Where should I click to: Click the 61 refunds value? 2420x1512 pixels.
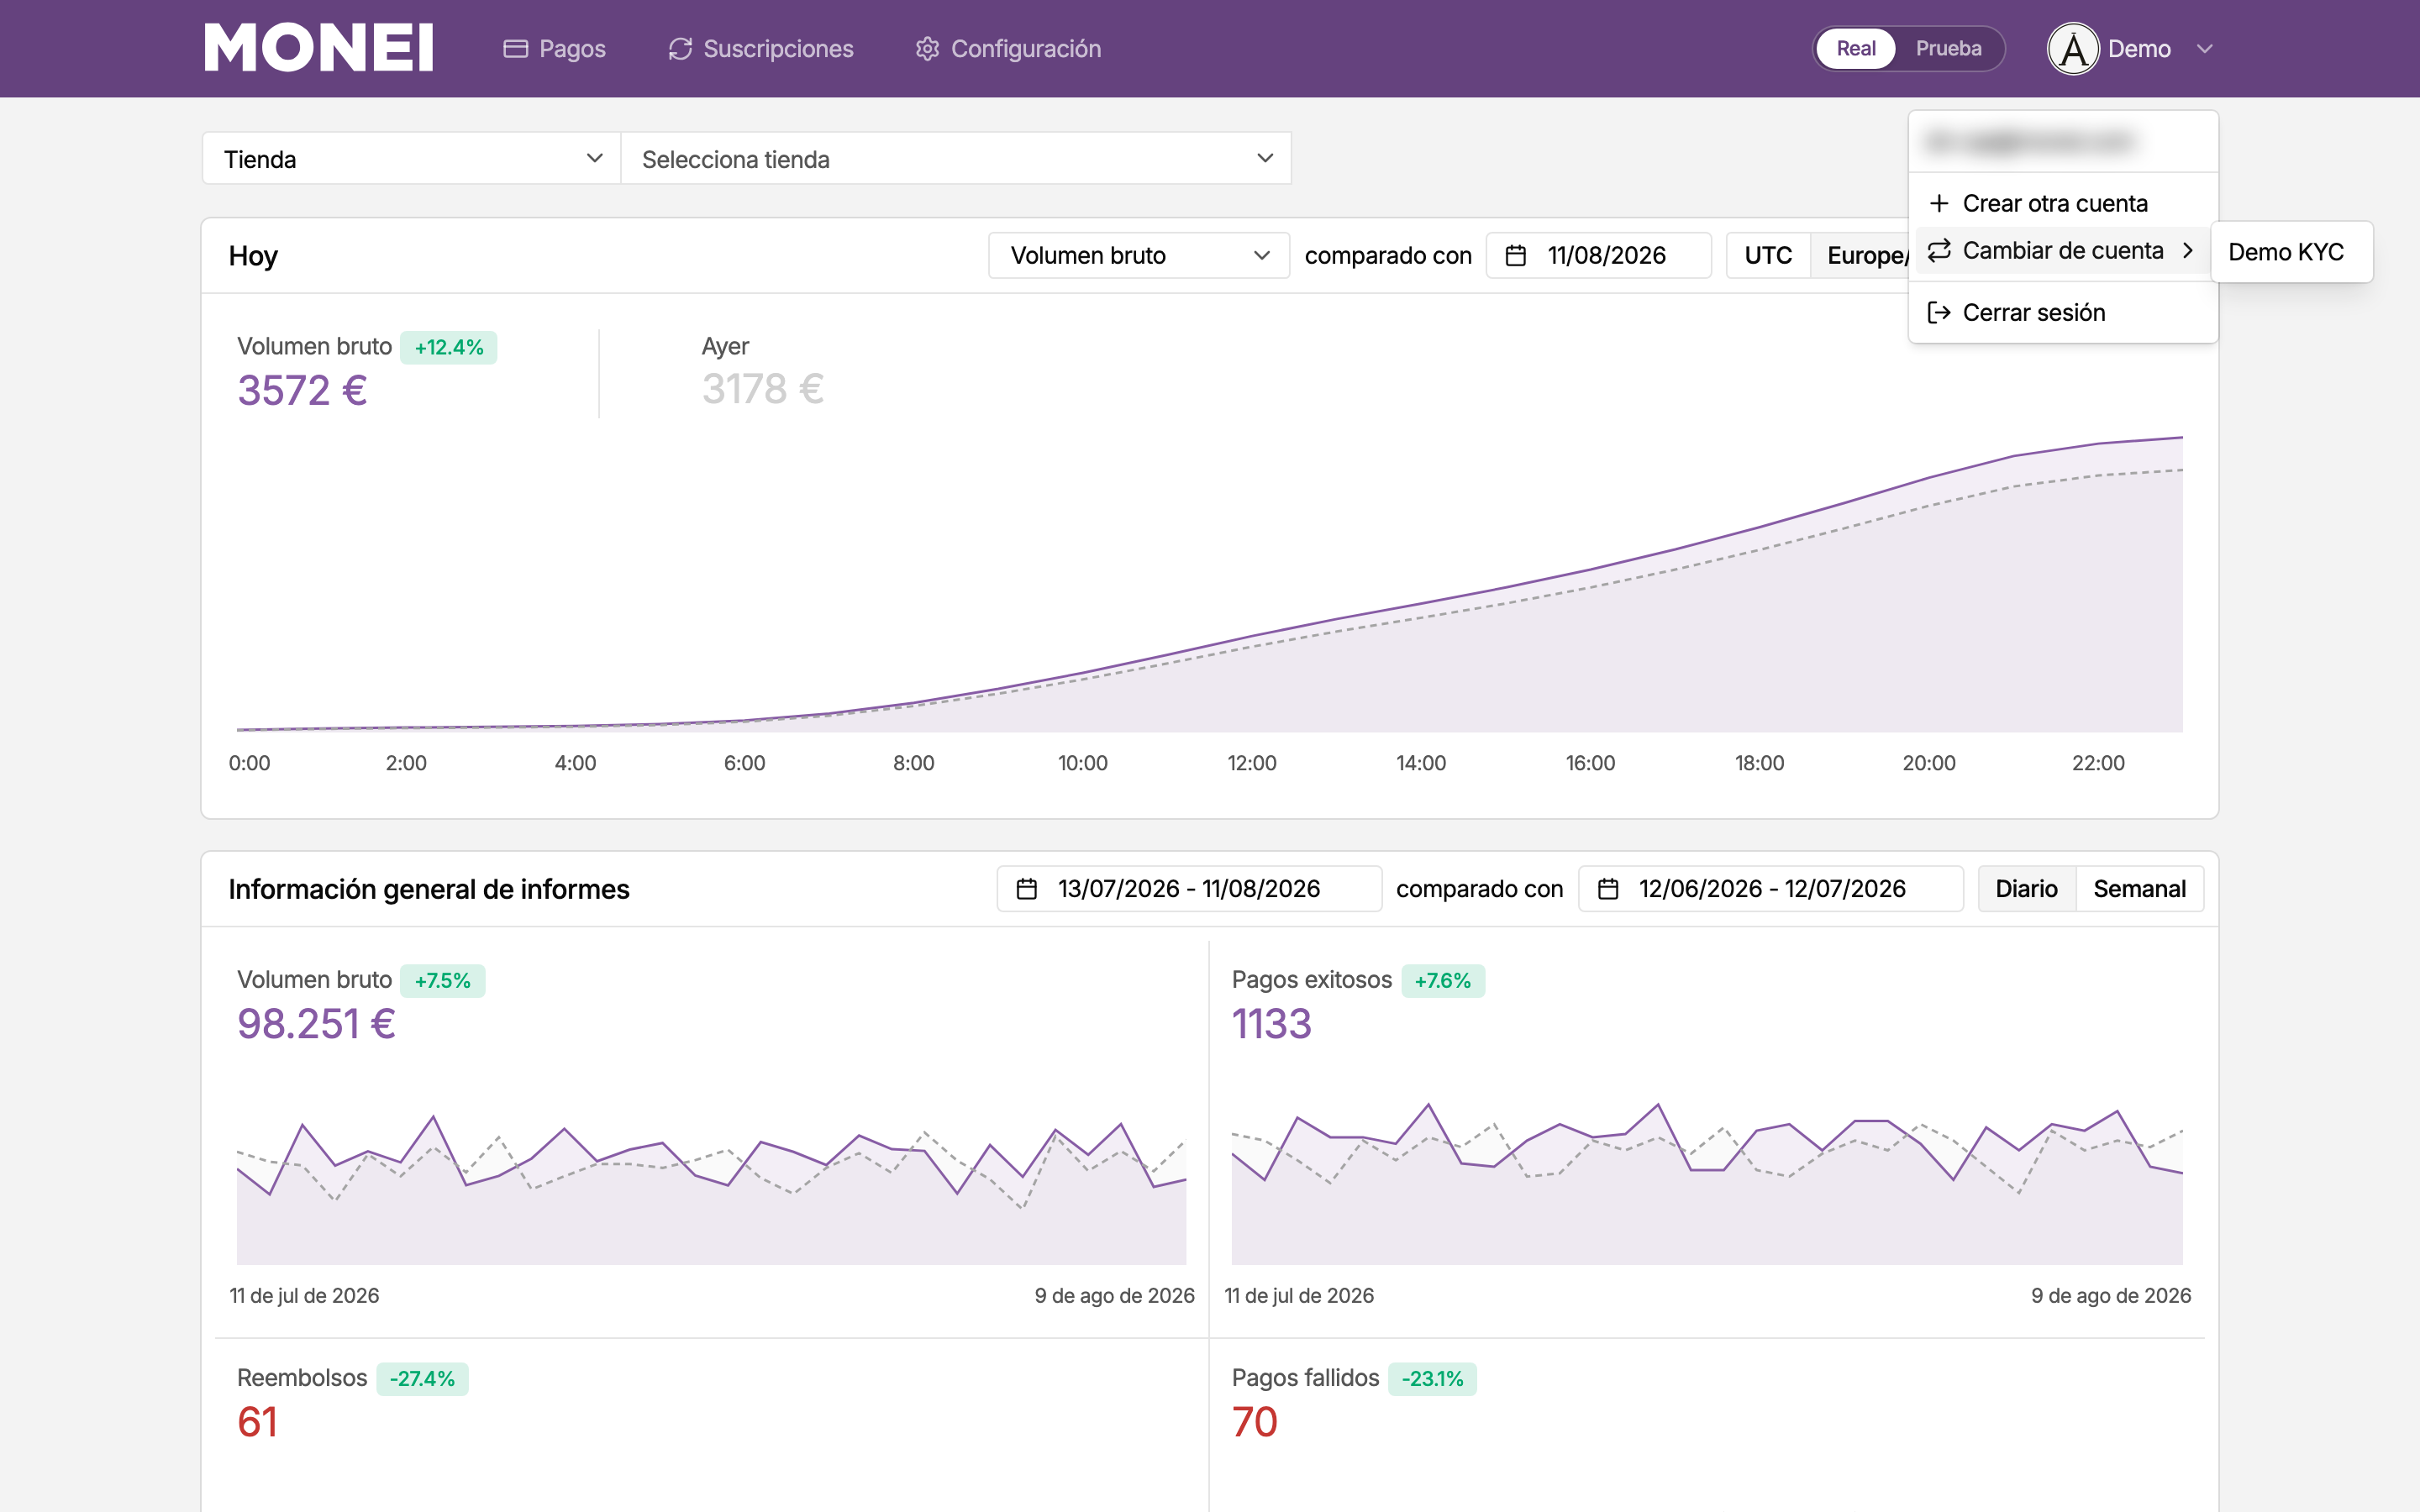pos(257,1422)
